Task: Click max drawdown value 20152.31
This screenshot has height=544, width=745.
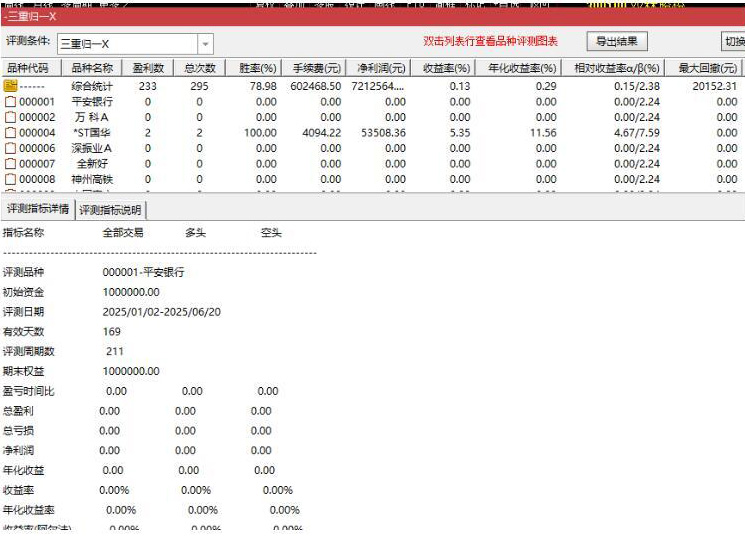Action: [x=715, y=86]
